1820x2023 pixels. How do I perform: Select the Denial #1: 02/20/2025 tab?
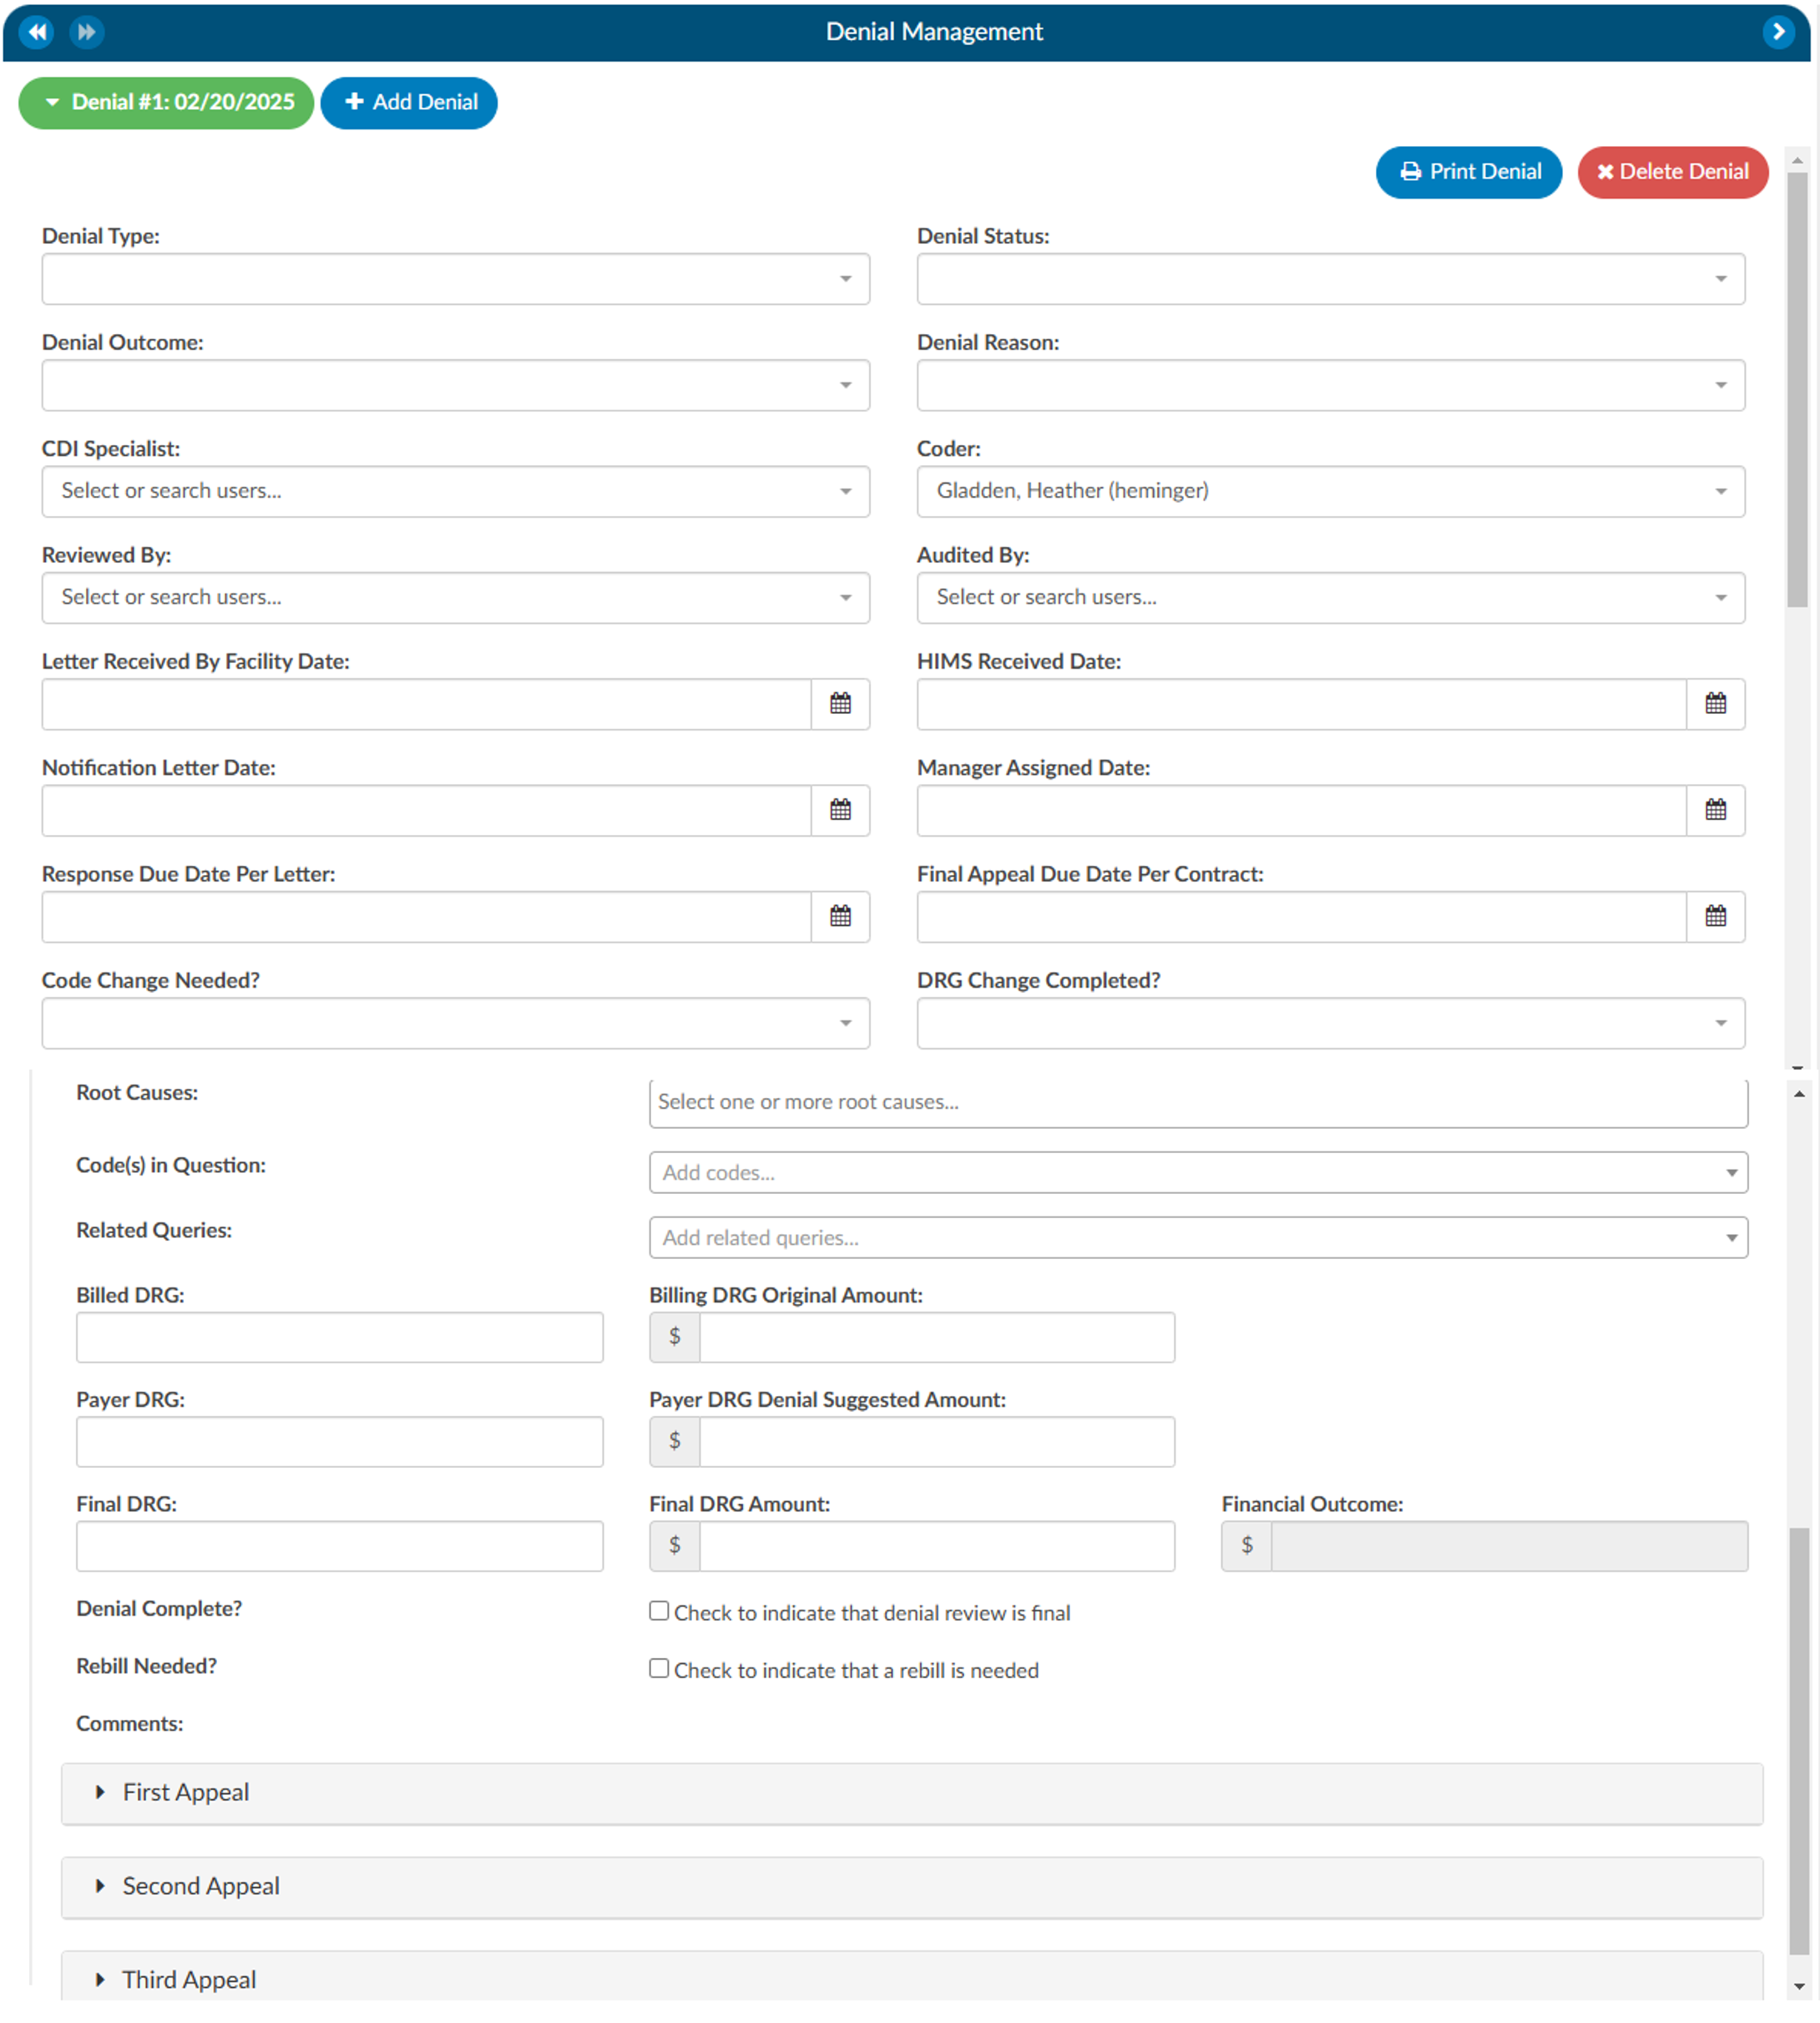pos(166,103)
